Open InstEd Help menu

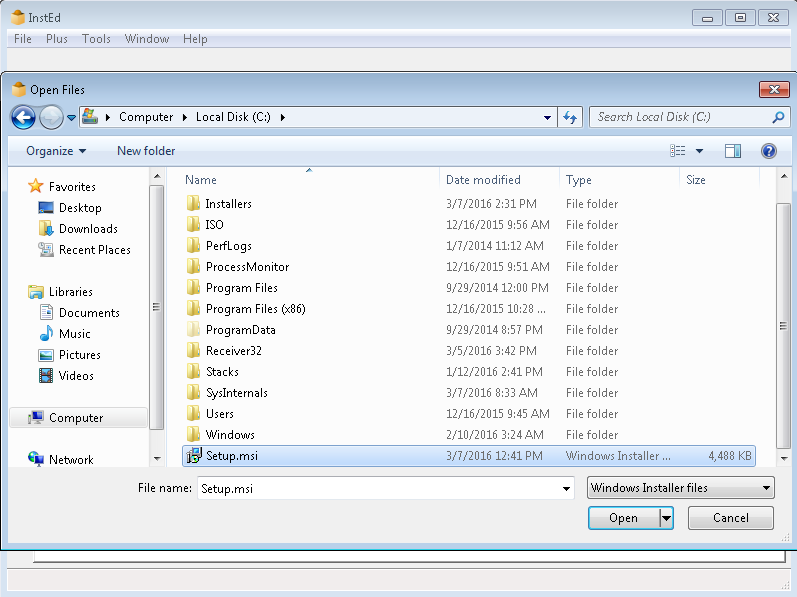[195, 39]
